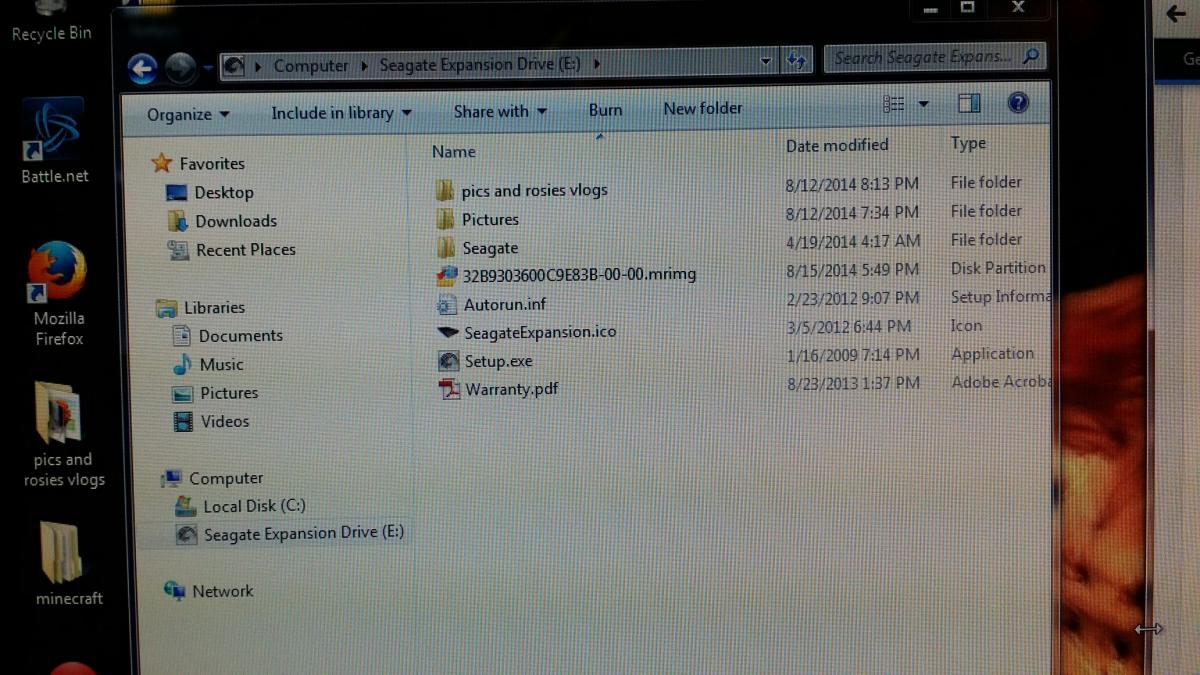Screen dimensions: 1200x675
Task: Sort by the Type column header
Action: click(969, 144)
